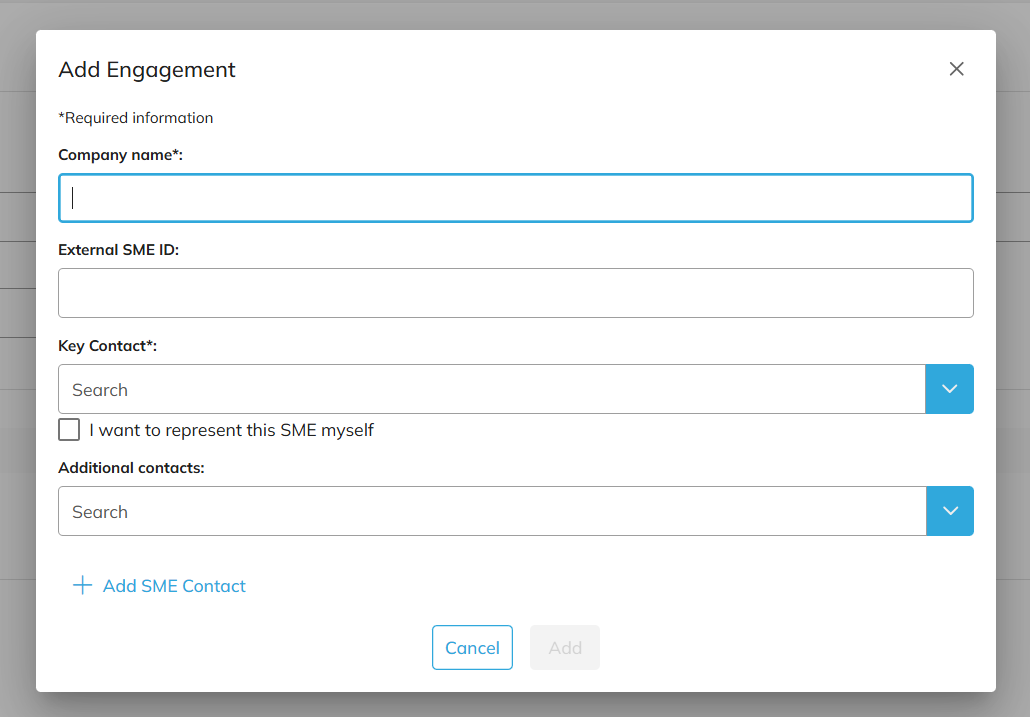Click the 'I want to represent this SME myself' label

pos(231,430)
